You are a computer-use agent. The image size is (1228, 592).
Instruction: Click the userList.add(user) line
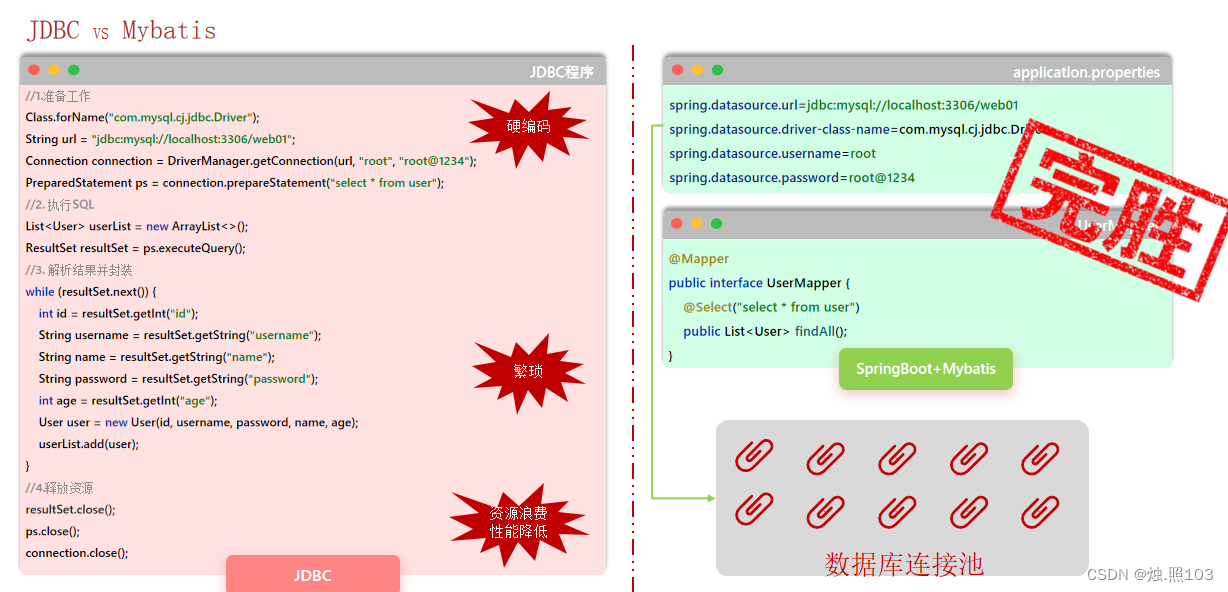pyautogui.click(x=89, y=444)
